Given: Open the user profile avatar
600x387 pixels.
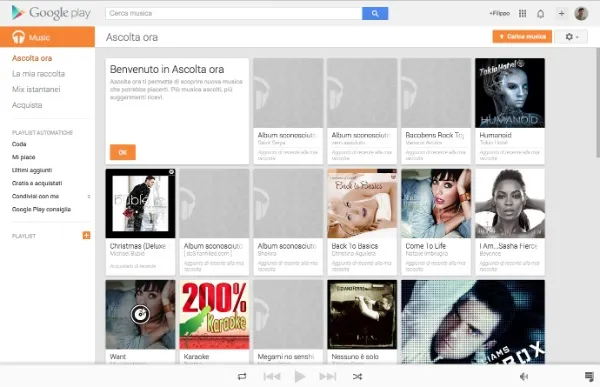Looking at the screenshot, I should [581, 13].
